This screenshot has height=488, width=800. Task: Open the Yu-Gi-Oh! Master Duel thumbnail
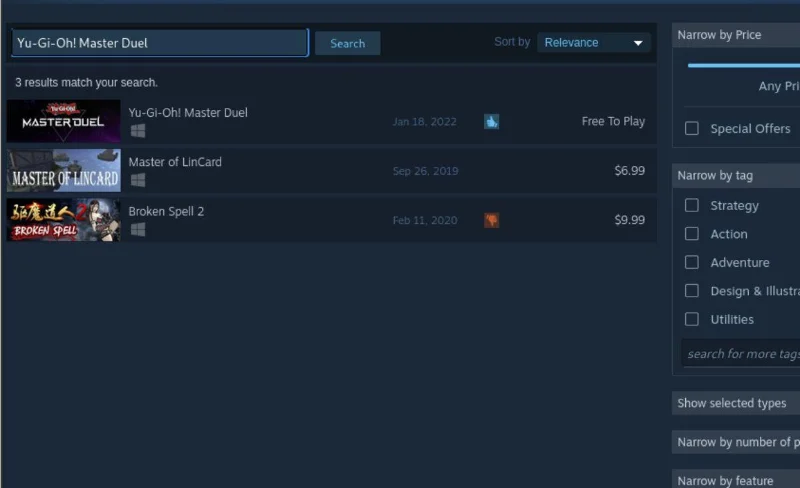coord(64,121)
